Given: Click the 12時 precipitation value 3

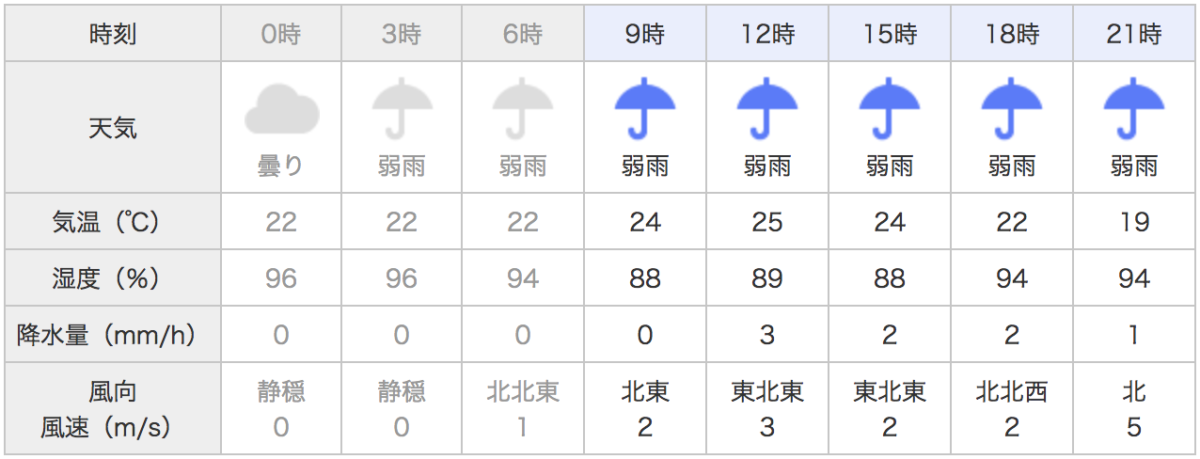Looking at the screenshot, I should [767, 334].
